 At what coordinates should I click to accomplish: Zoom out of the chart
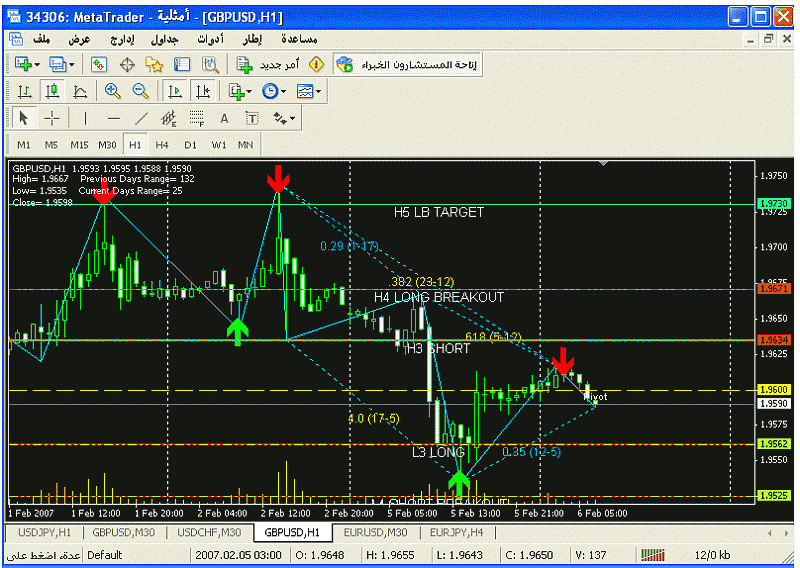[x=141, y=91]
